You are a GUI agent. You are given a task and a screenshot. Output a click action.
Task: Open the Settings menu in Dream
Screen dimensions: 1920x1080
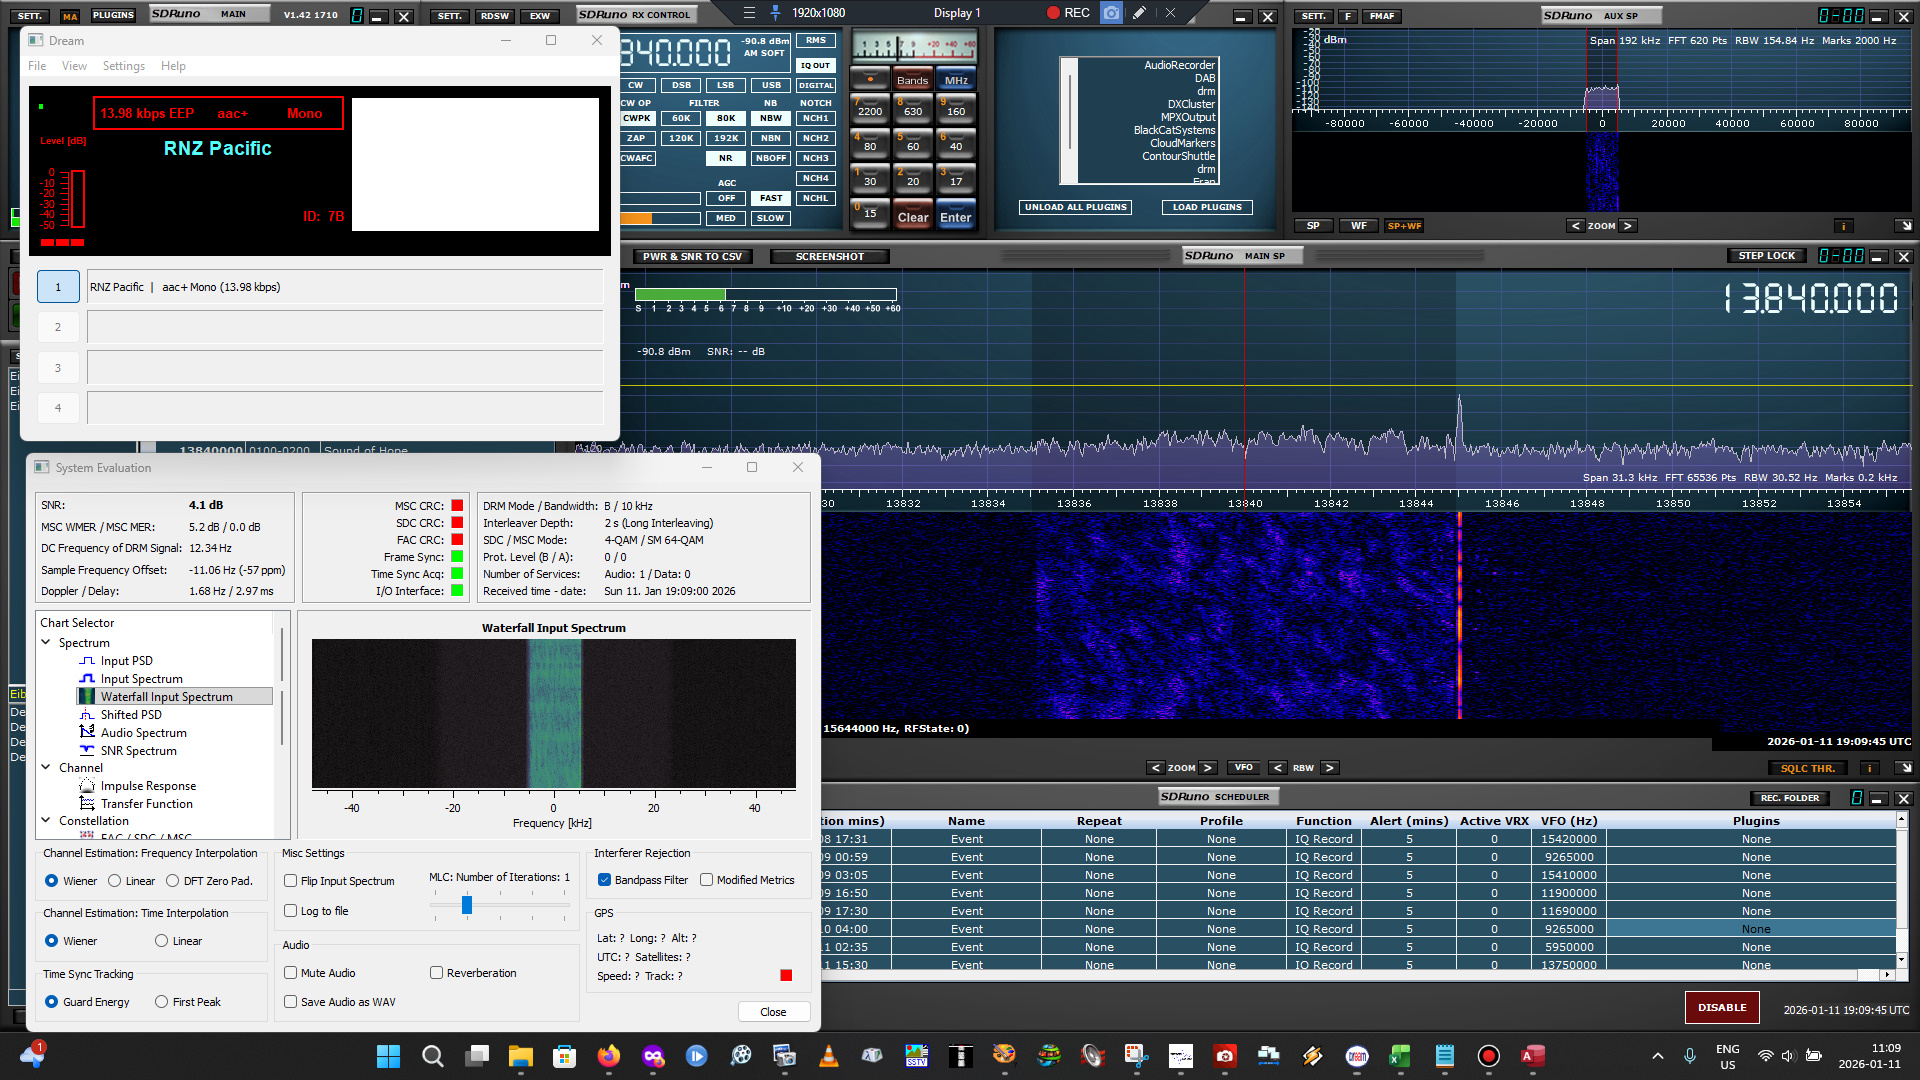123,66
